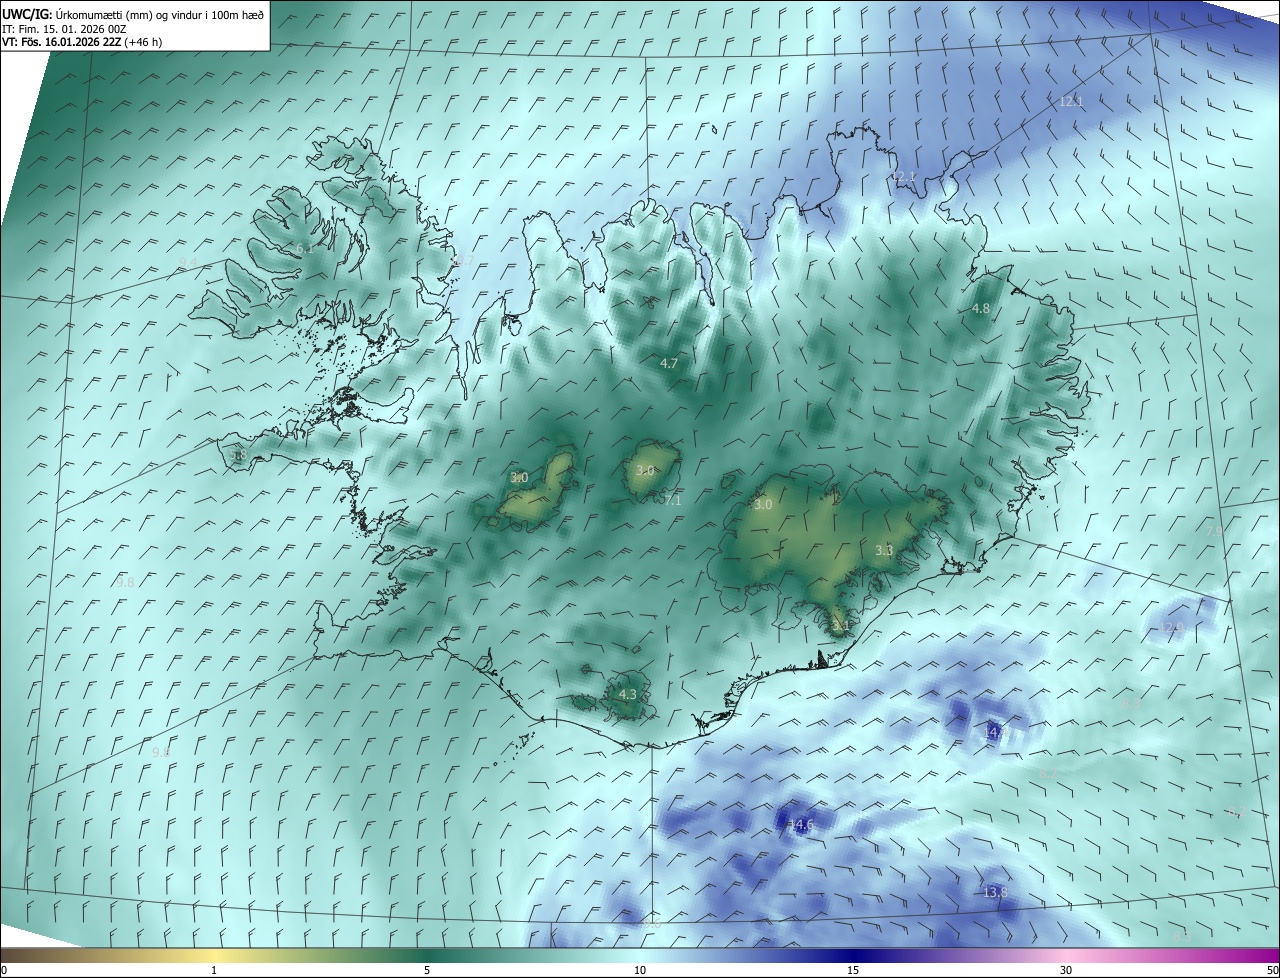Click the 0 tick label on the colour scale

(x=4, y=970)
